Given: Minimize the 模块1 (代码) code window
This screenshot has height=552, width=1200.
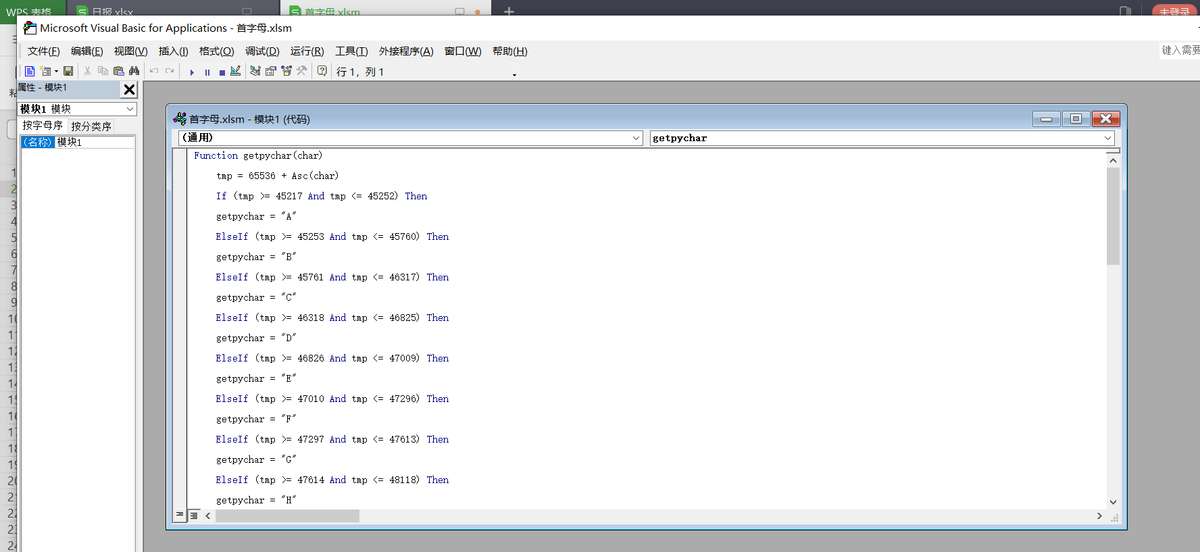Looking at the screenshot, I should [1047, 118].
